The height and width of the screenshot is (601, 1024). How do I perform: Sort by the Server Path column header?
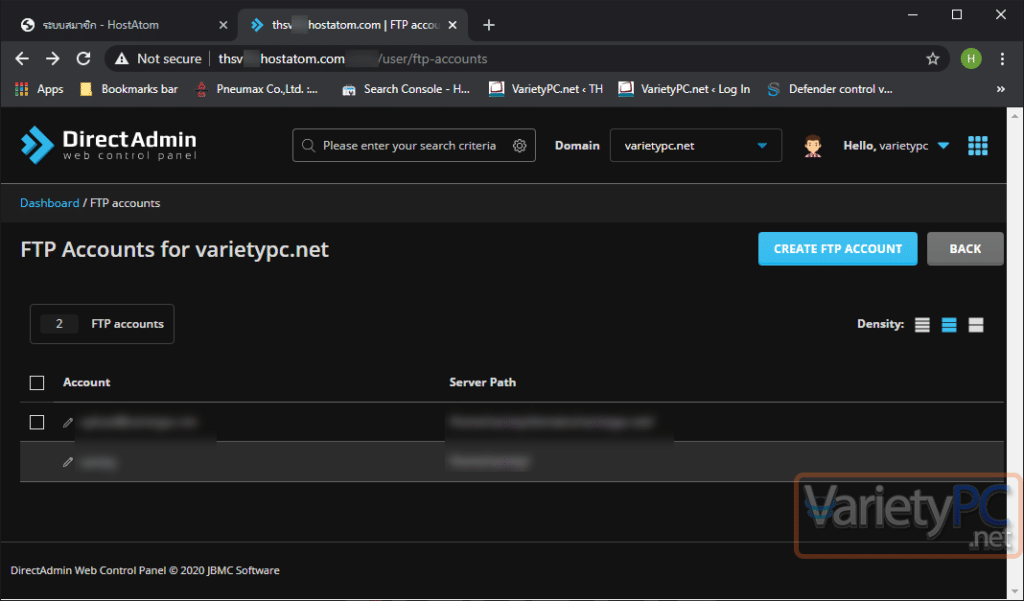click(483, 383)
